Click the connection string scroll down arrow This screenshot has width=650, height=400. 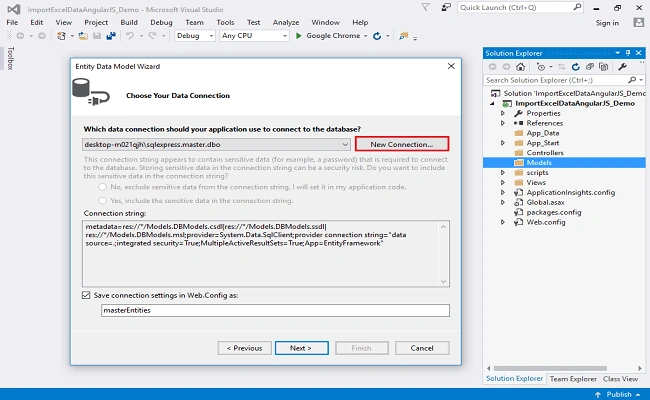[x=443, y=281]
